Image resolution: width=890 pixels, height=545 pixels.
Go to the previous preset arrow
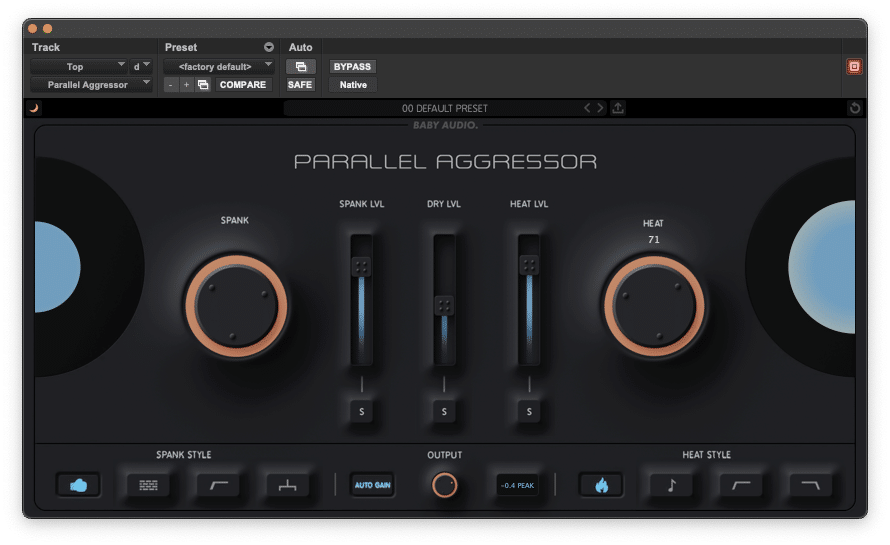tap(587, 108)
